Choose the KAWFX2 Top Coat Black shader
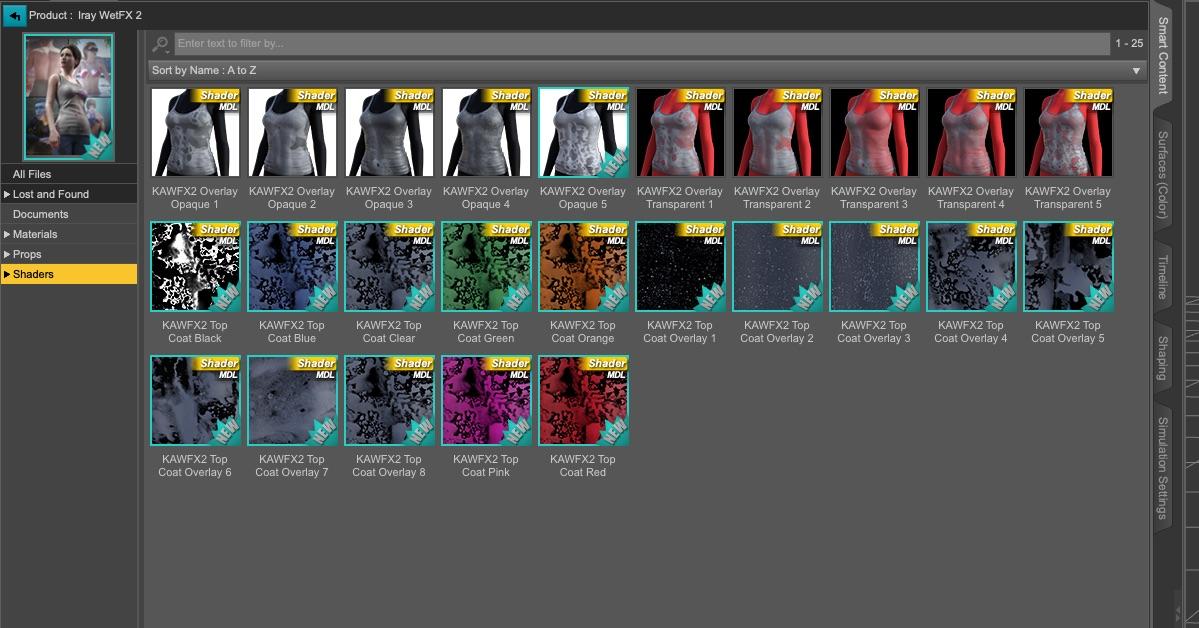 tap(195, 266)
